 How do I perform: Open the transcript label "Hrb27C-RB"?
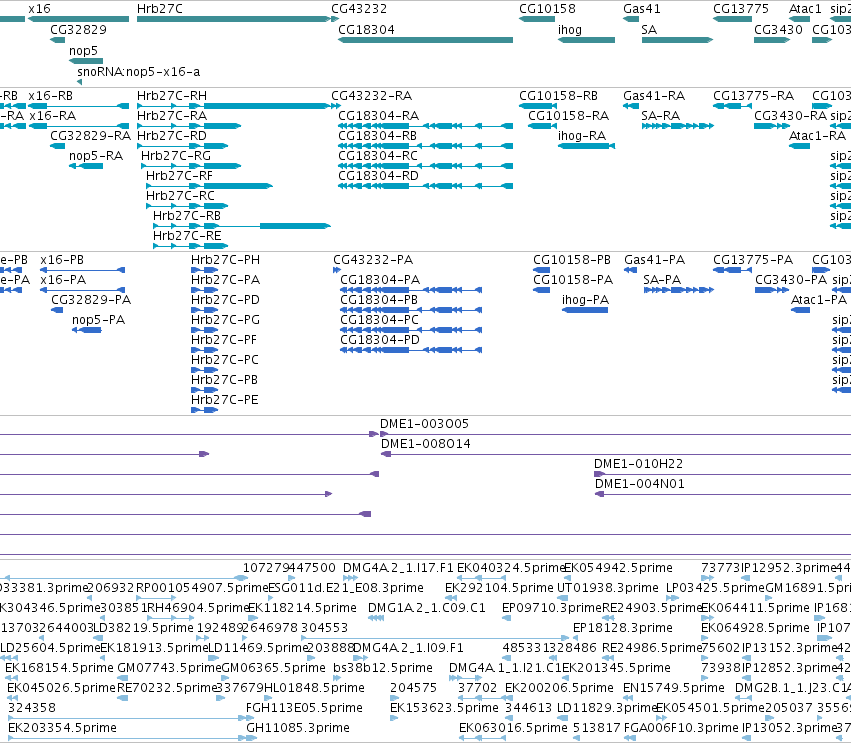tap(187, 215)
